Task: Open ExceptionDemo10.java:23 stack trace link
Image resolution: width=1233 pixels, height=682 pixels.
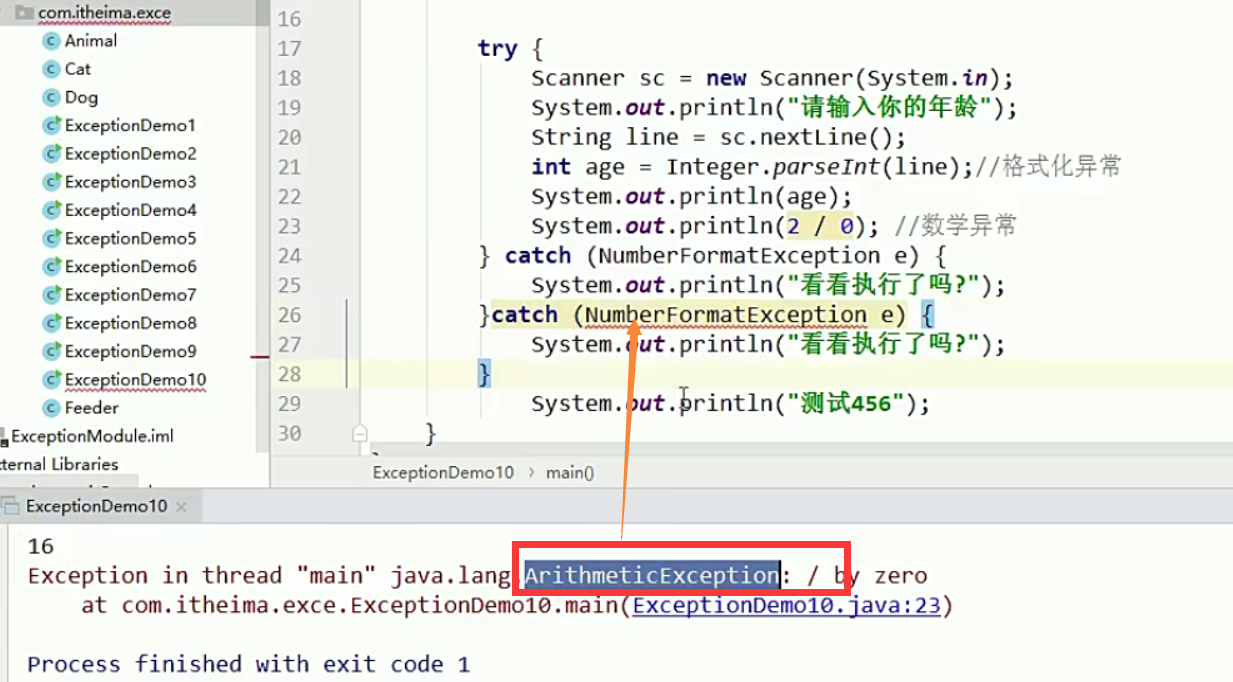Action: pyautogui.click(x=786, y=605)
